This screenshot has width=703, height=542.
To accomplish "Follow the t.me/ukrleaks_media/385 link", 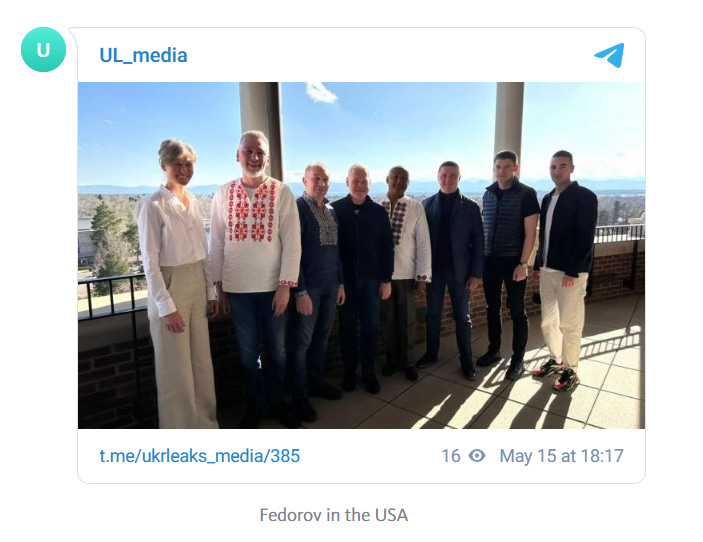I will 200,456.
